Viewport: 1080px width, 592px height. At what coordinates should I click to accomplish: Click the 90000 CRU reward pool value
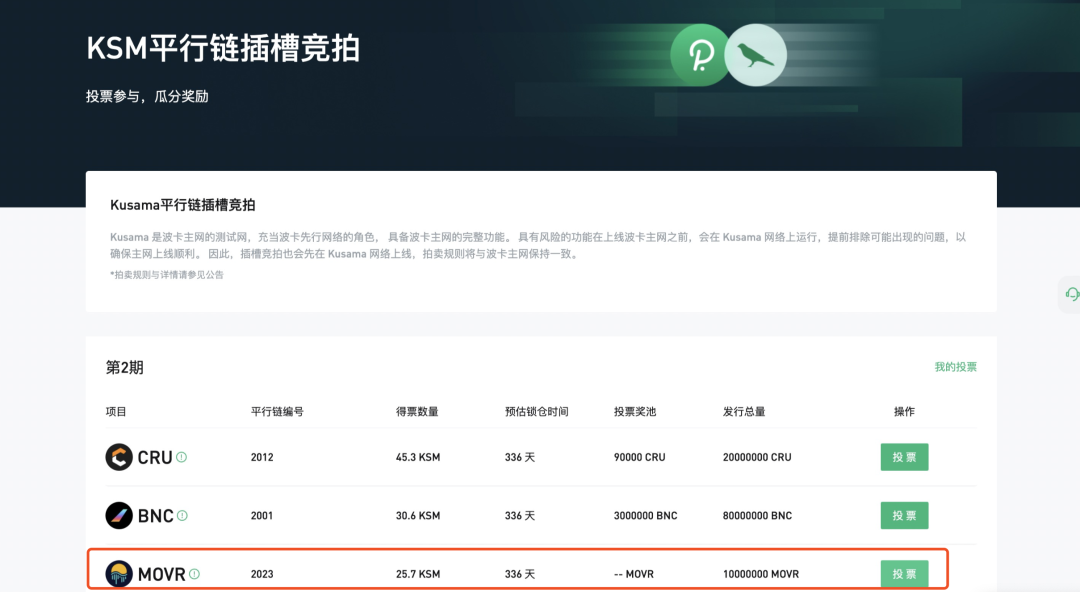[x=639, y=457]
